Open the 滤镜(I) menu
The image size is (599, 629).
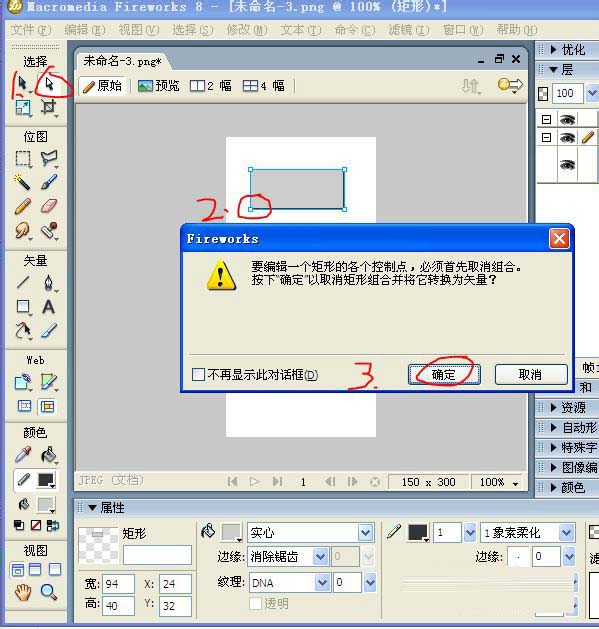(408, 30)
